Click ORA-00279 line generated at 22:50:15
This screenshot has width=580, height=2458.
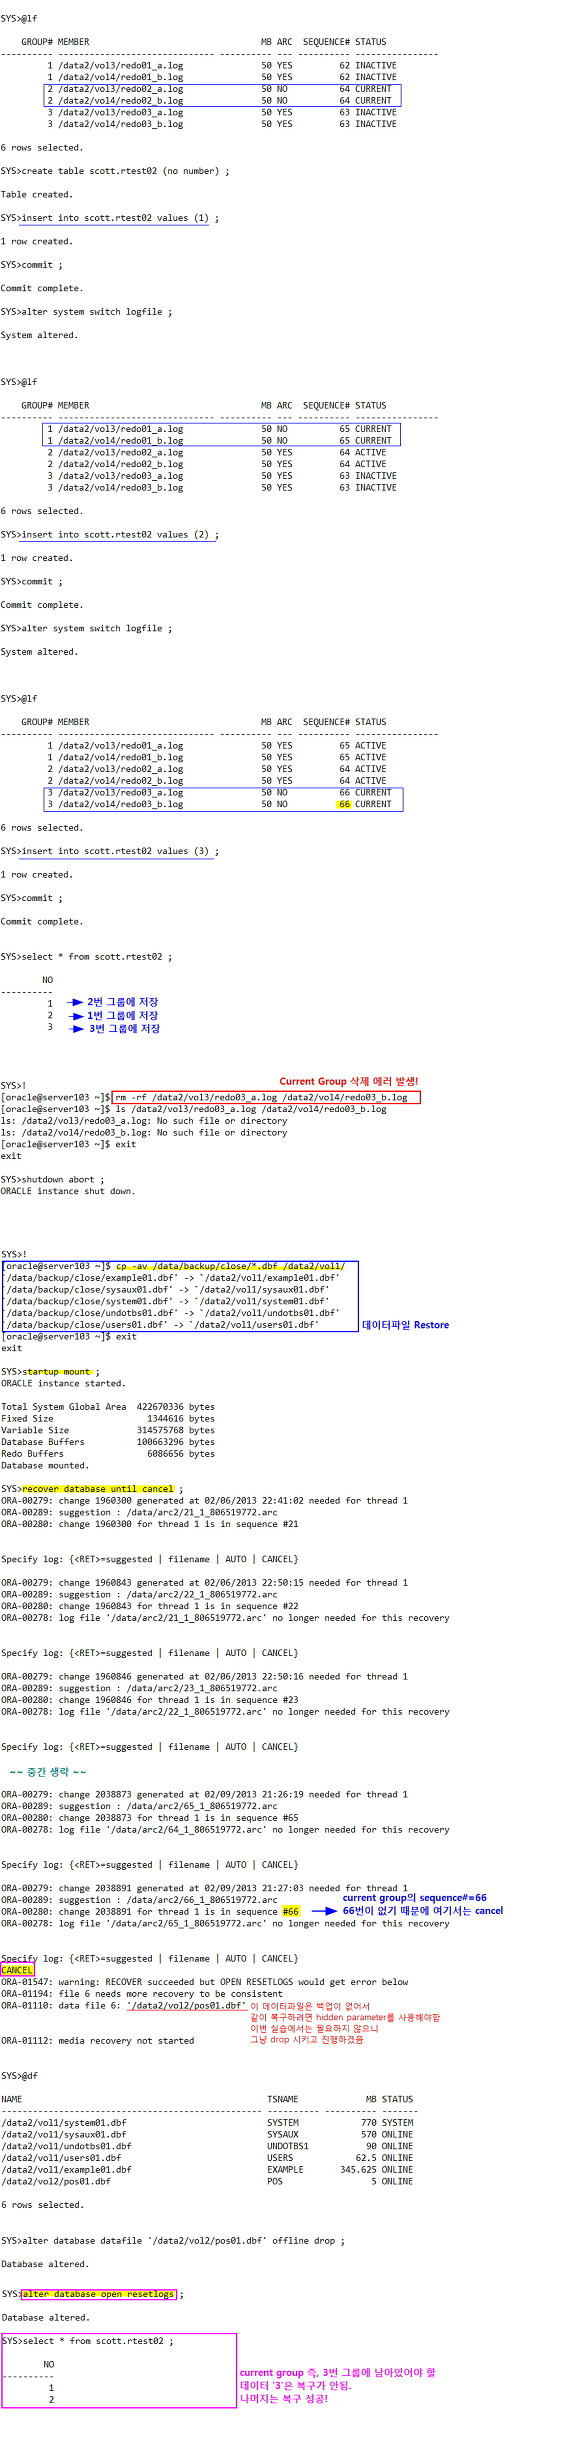pyautogui.click(x=205, y=1583)
